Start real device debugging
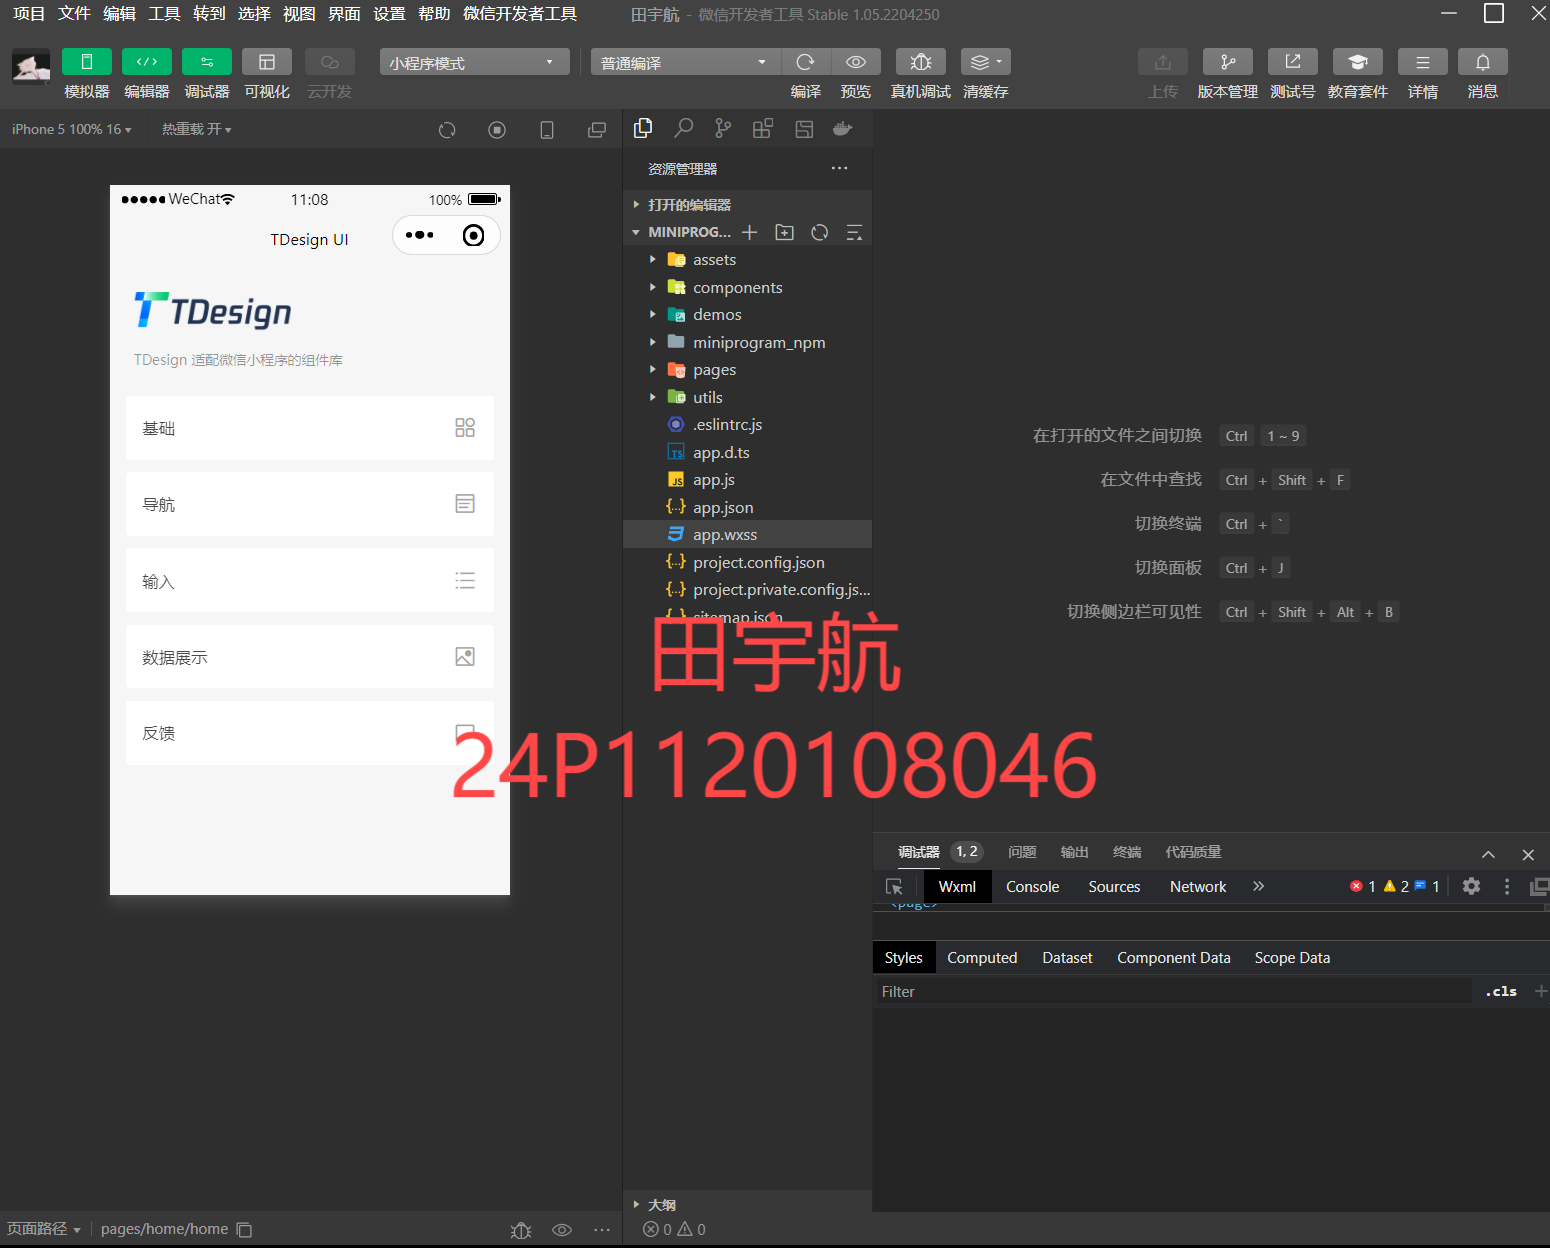The image size is (1550, 1248). [921, 62]
